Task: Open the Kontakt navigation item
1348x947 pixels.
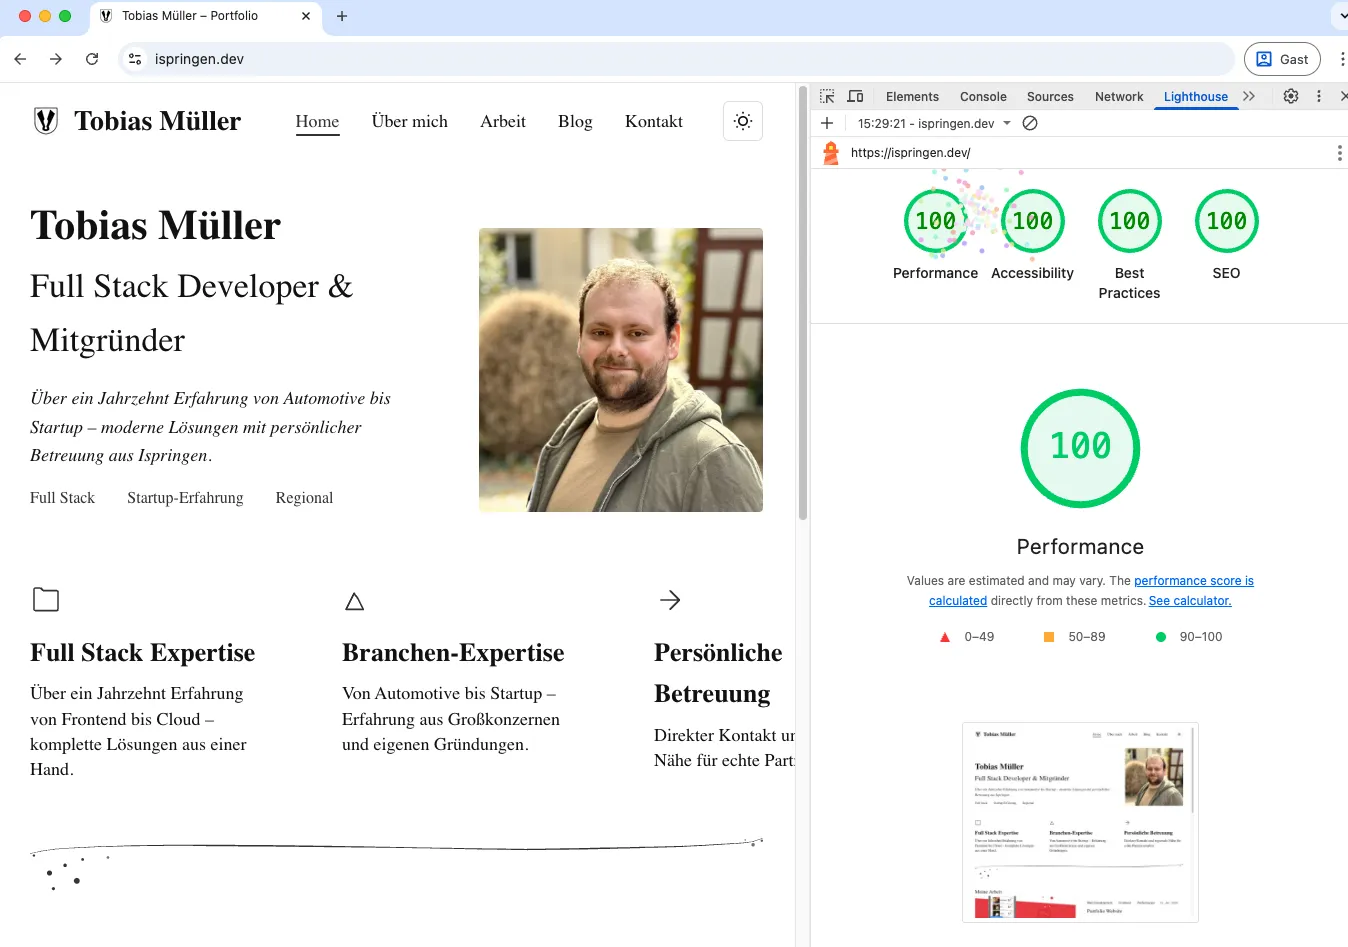Action: [x=653, y=121]
